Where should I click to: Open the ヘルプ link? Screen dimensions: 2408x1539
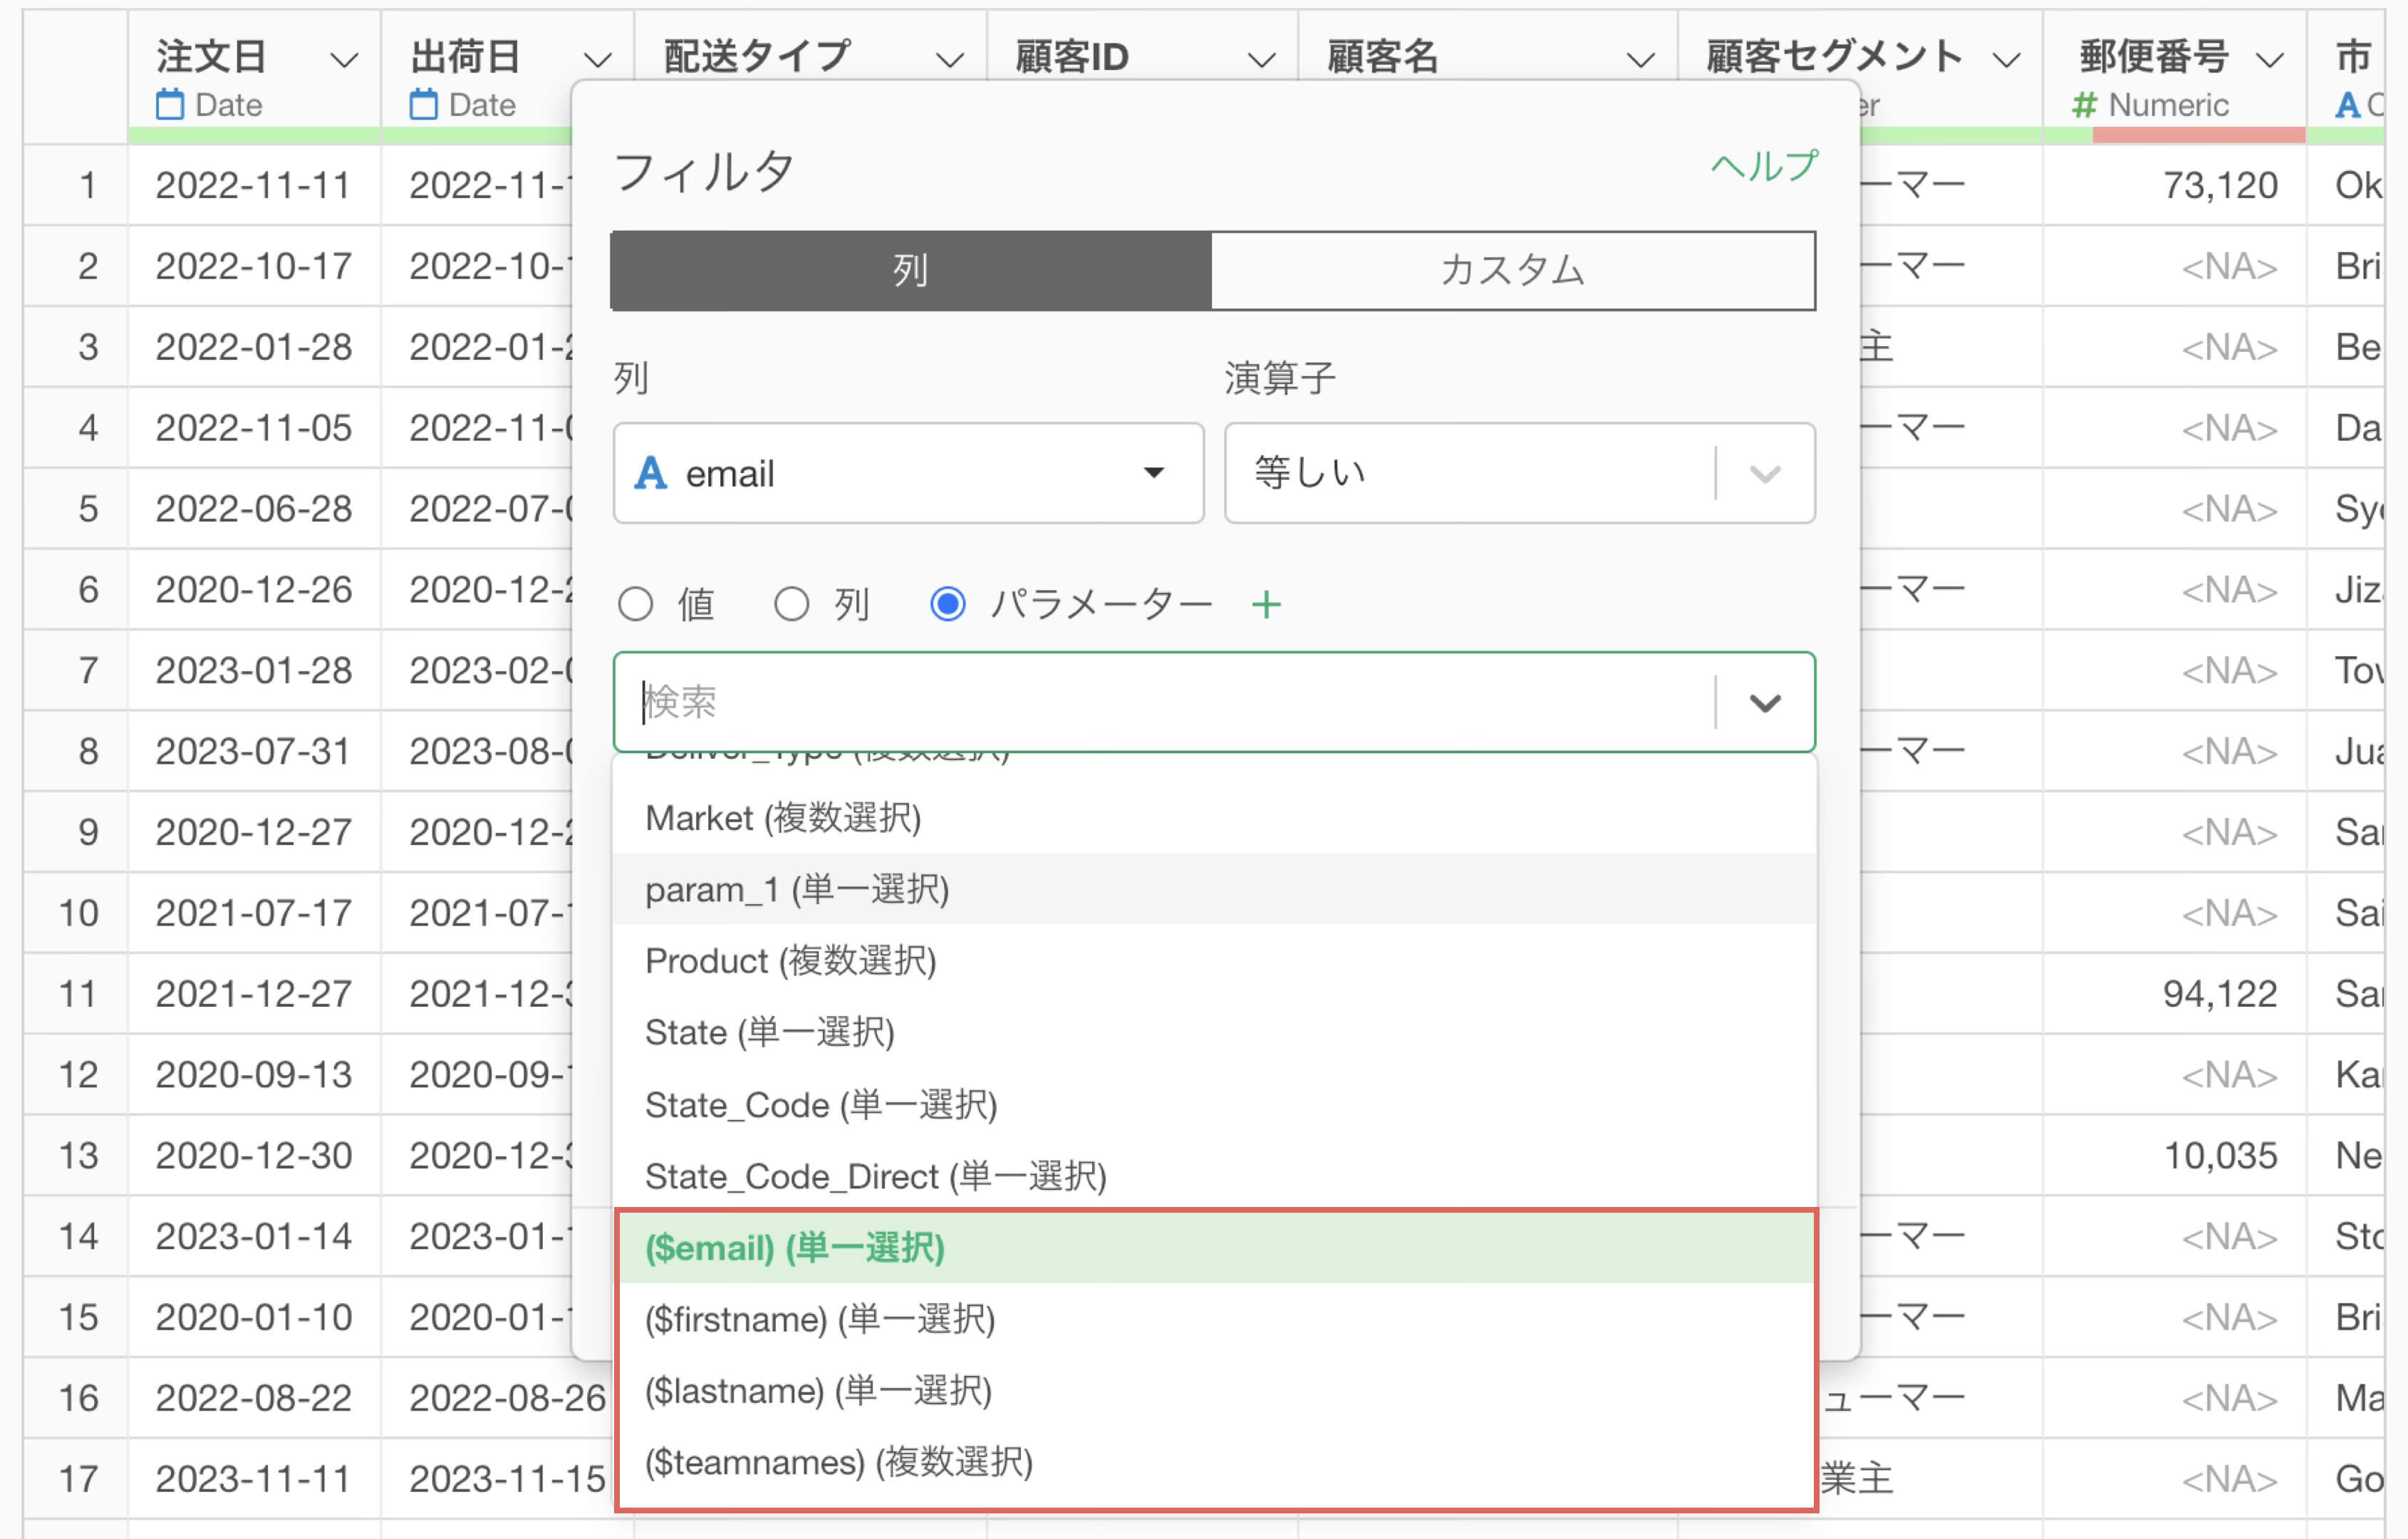tap(1763, 166)
